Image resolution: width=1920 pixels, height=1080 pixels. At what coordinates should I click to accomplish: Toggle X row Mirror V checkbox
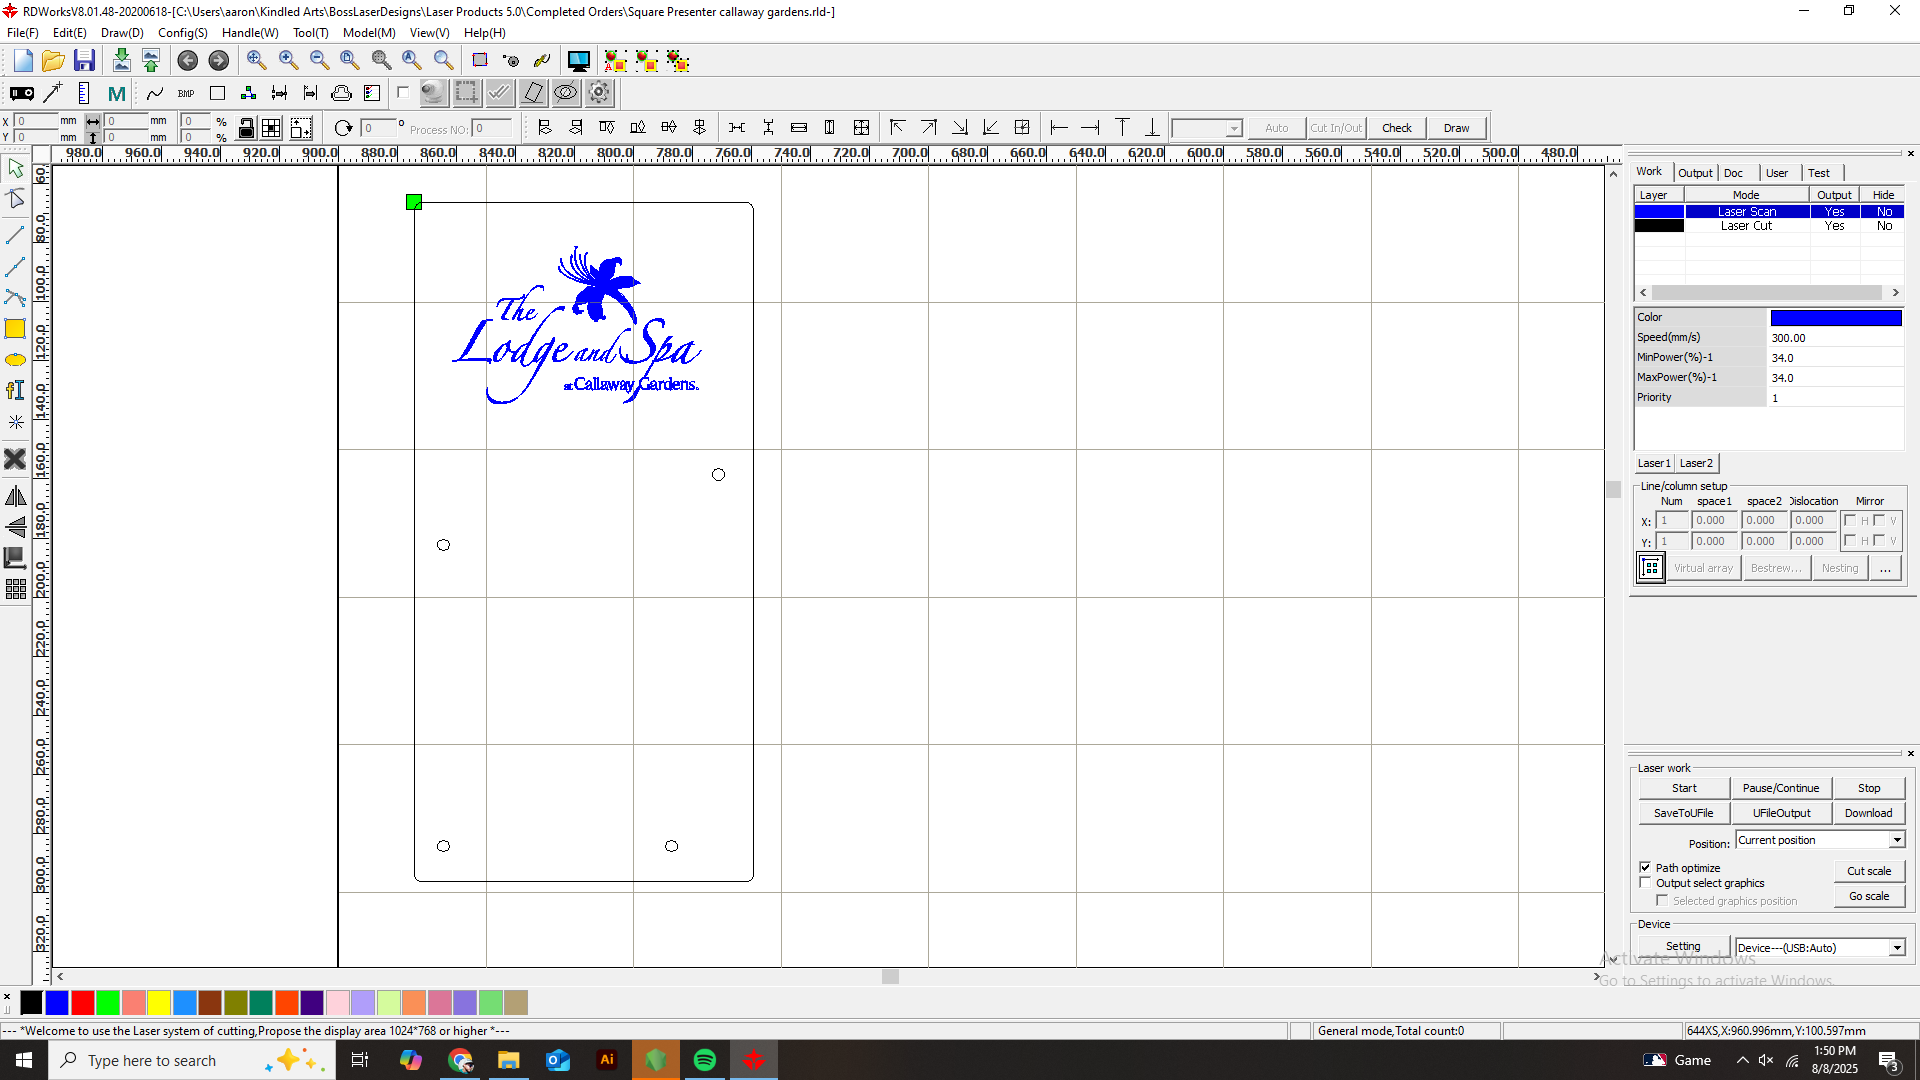tap(1879, 520)
